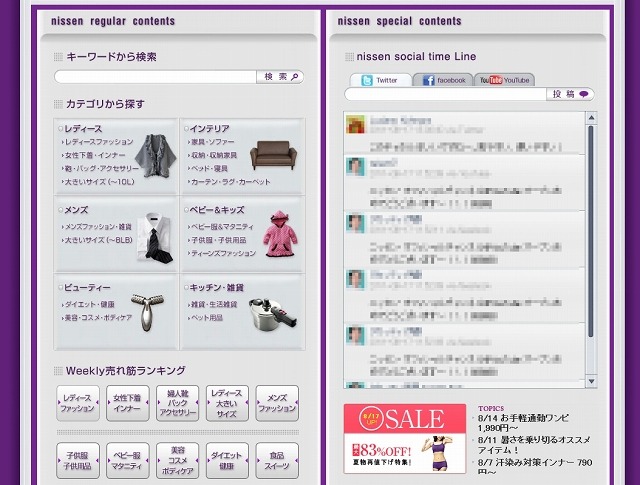This screenshot has height=485, width=640.
Task: Select ベビー服マタニティ ranking button
Action: [127, 461]
